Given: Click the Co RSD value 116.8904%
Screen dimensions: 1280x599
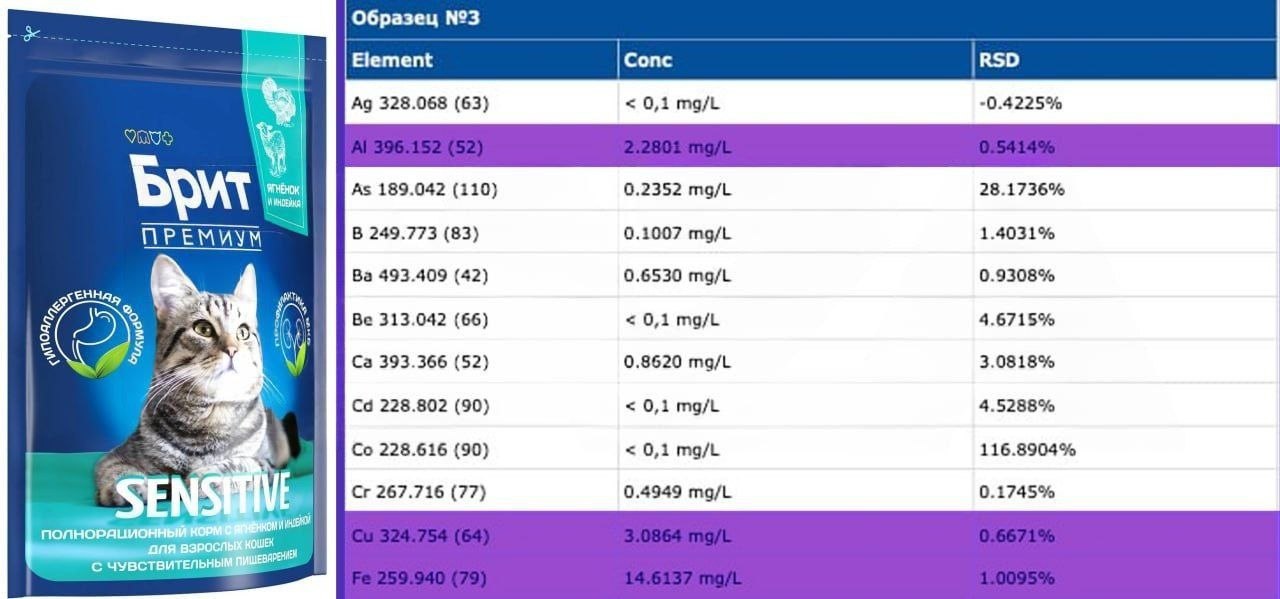Looking at the screenshot, I should click(1027, 450).
